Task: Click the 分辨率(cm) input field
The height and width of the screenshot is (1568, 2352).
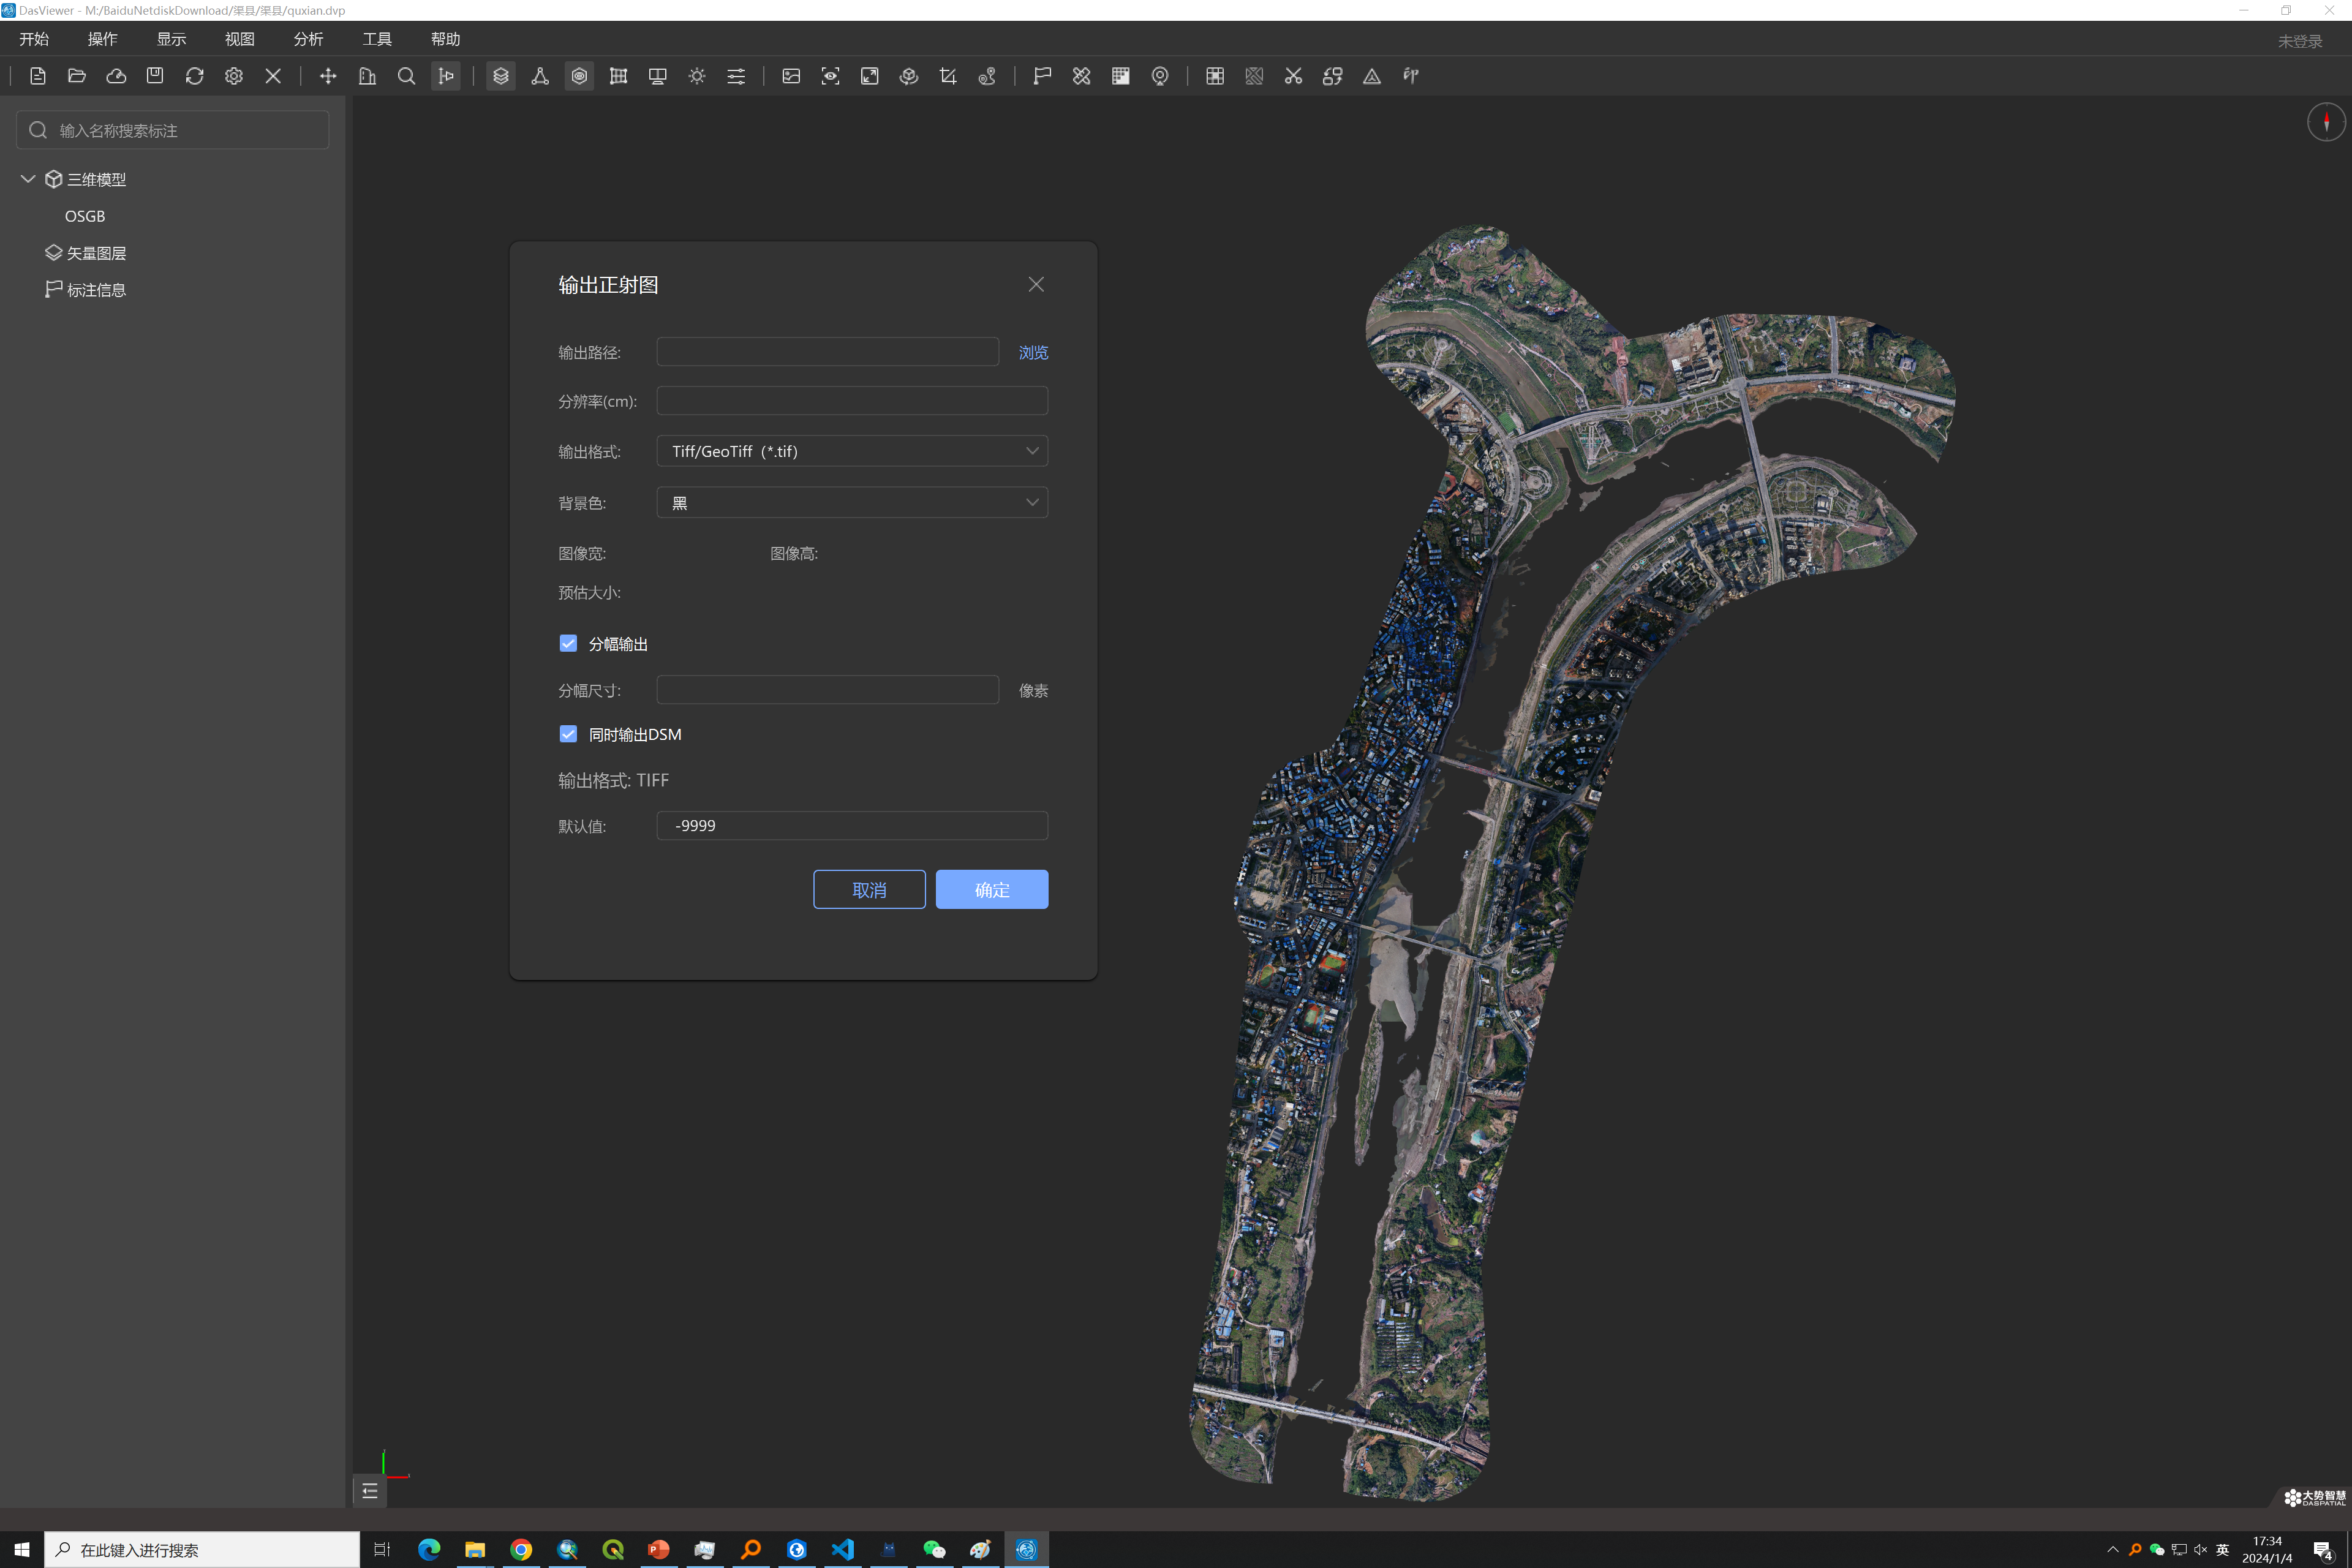Action: pyautogui.click(x=852, y=401)
